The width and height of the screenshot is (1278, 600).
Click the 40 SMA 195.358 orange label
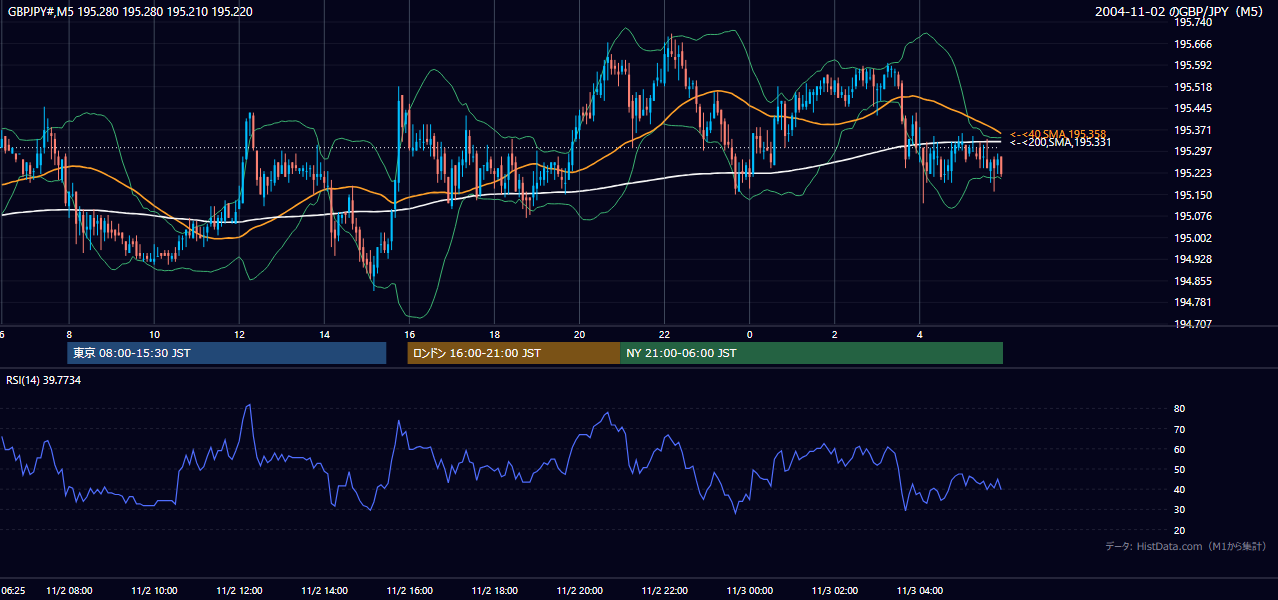[x=1057, y=133]
